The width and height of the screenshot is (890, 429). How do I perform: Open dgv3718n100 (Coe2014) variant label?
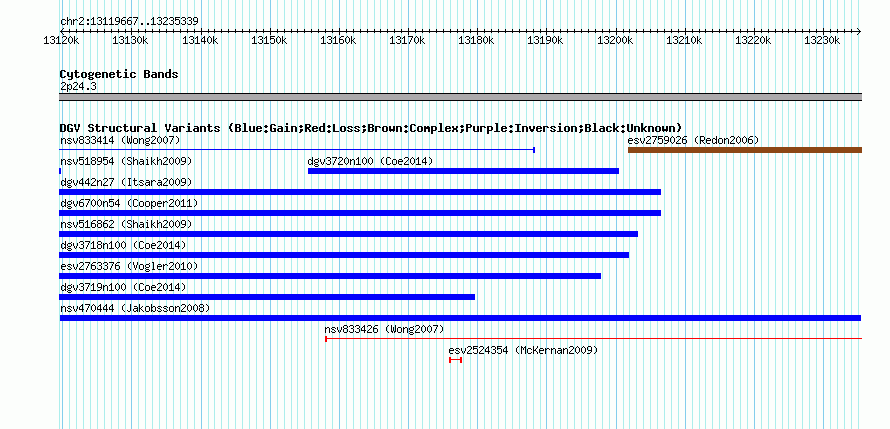coord(123,245)
